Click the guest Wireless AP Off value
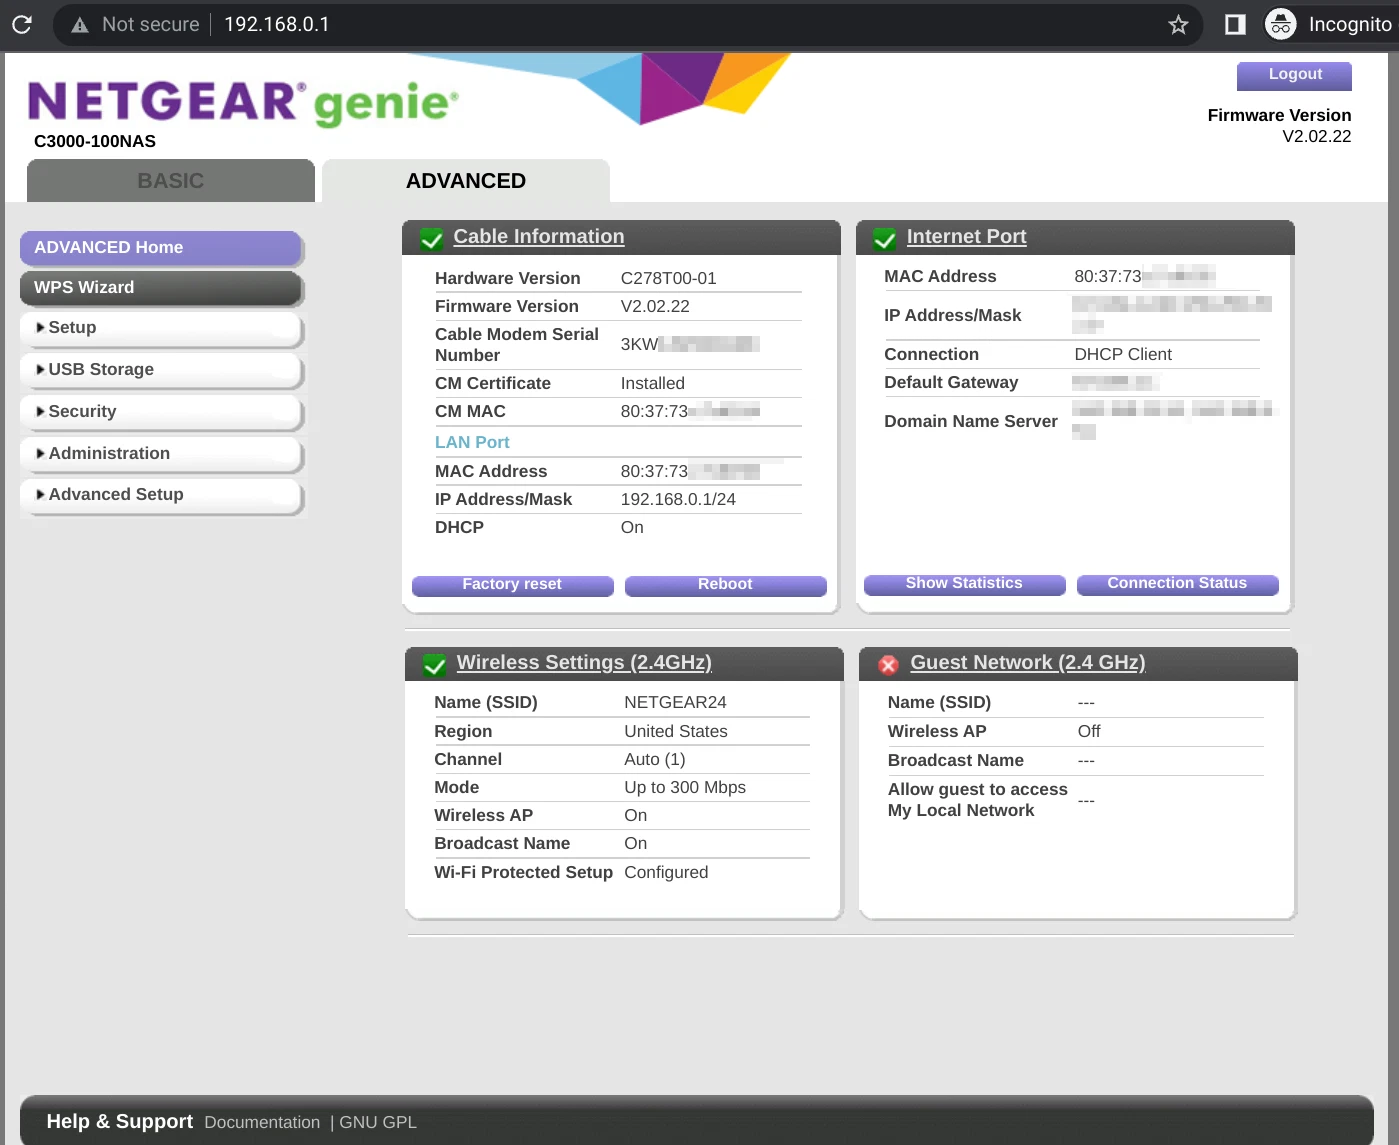The width and height of the screenshot is (1399, 1145). coord(1089,731)
